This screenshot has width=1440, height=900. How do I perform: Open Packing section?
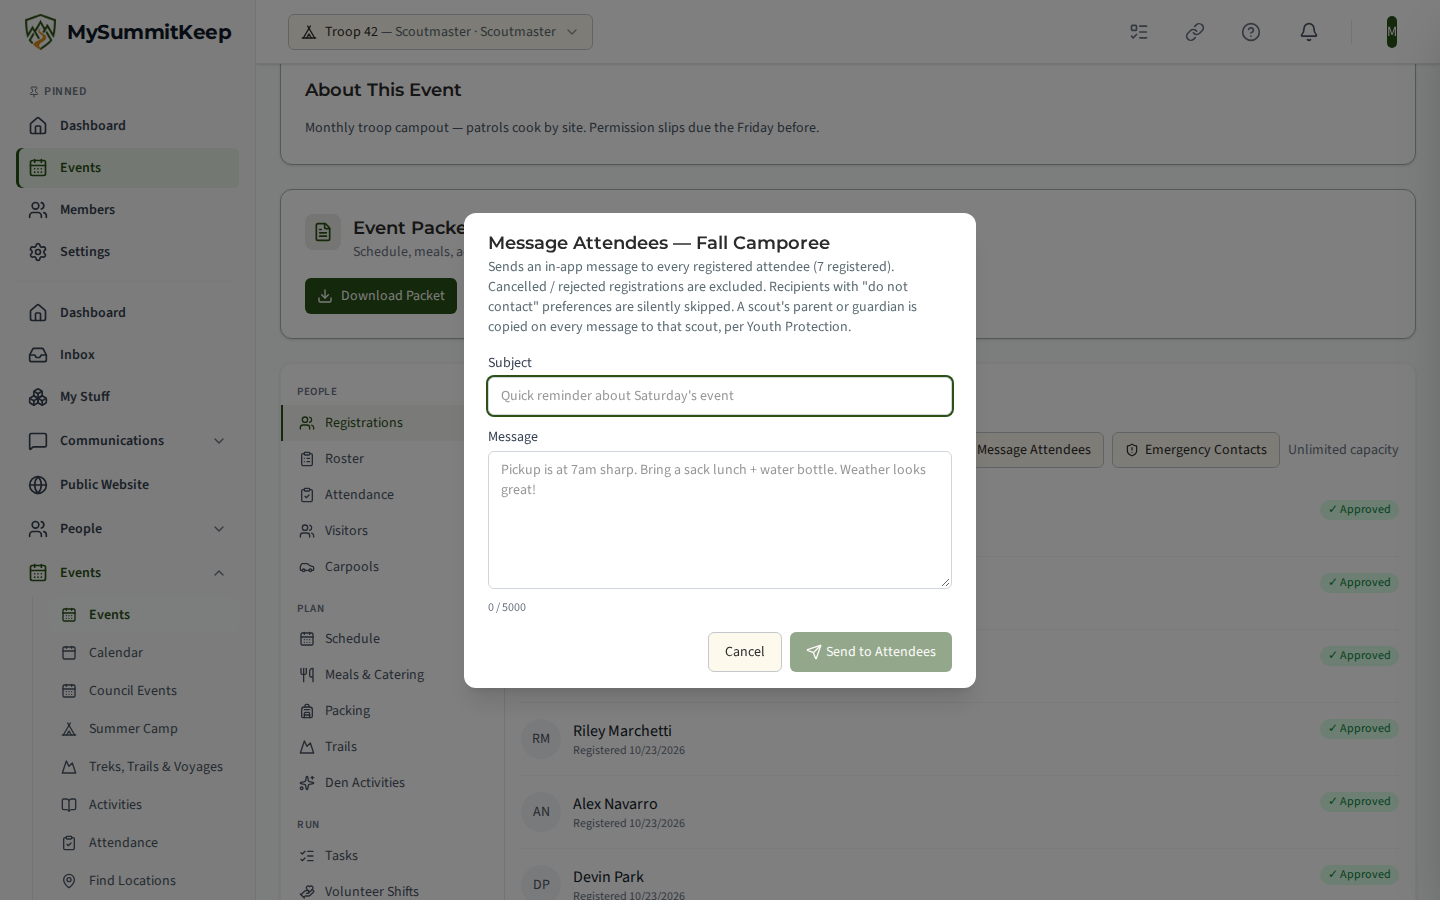pyautogui.click(x=392, y=711)
